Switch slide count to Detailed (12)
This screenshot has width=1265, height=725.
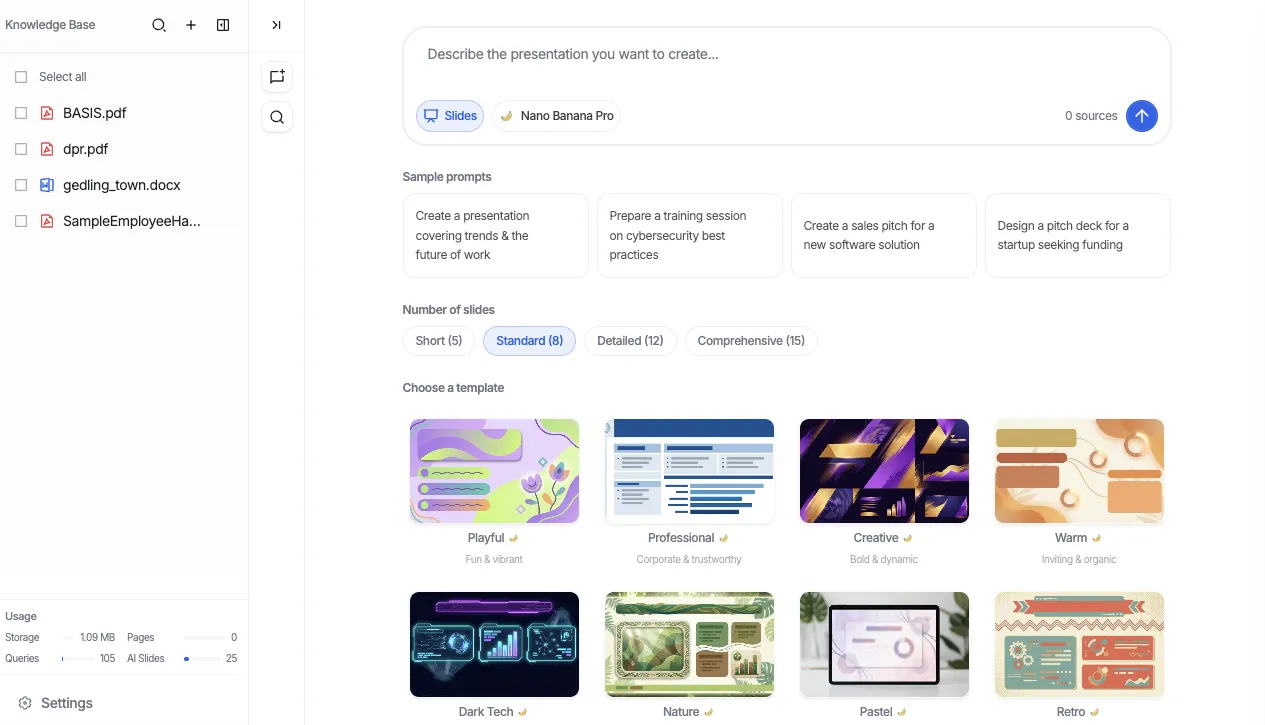630,341
